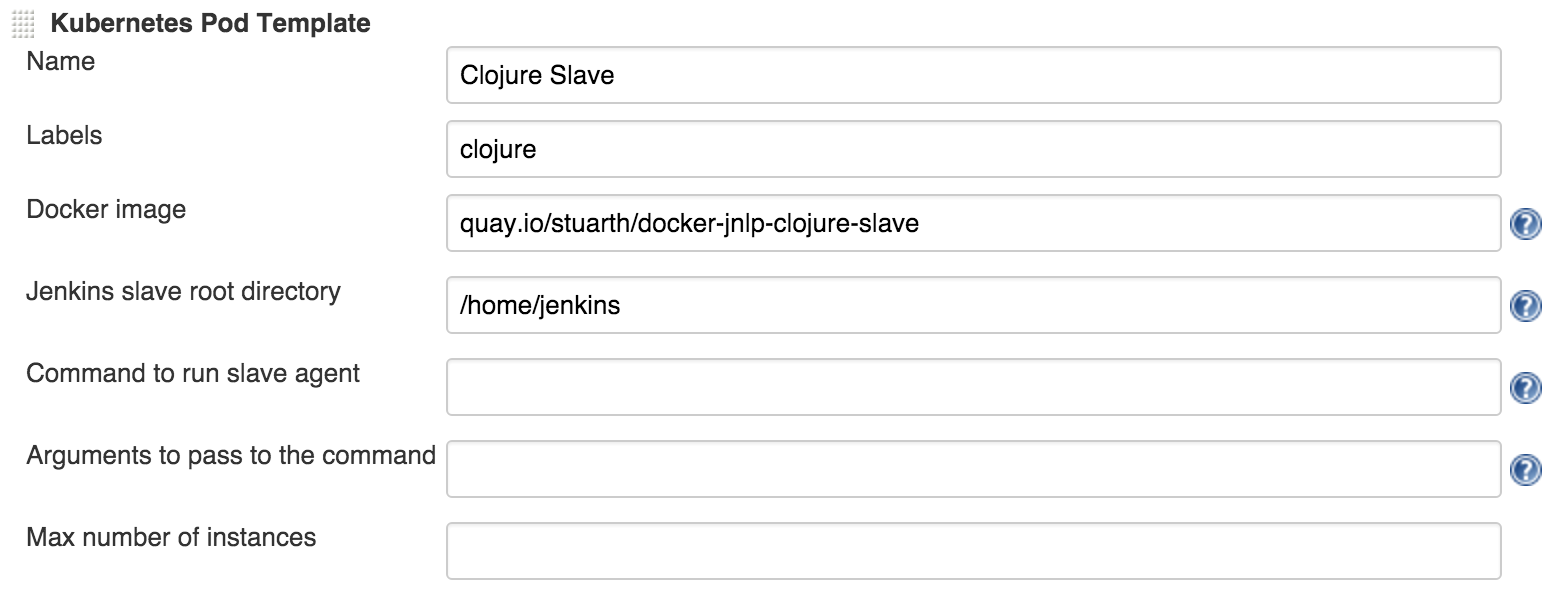Click the Kubernetes Pod Template drag handle

[23, 24]
